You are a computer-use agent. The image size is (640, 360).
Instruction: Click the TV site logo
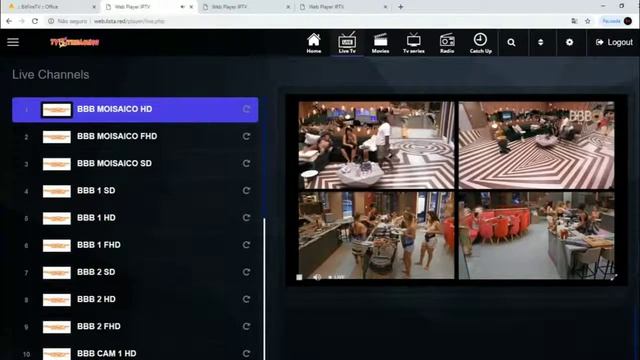pos(74,42)
